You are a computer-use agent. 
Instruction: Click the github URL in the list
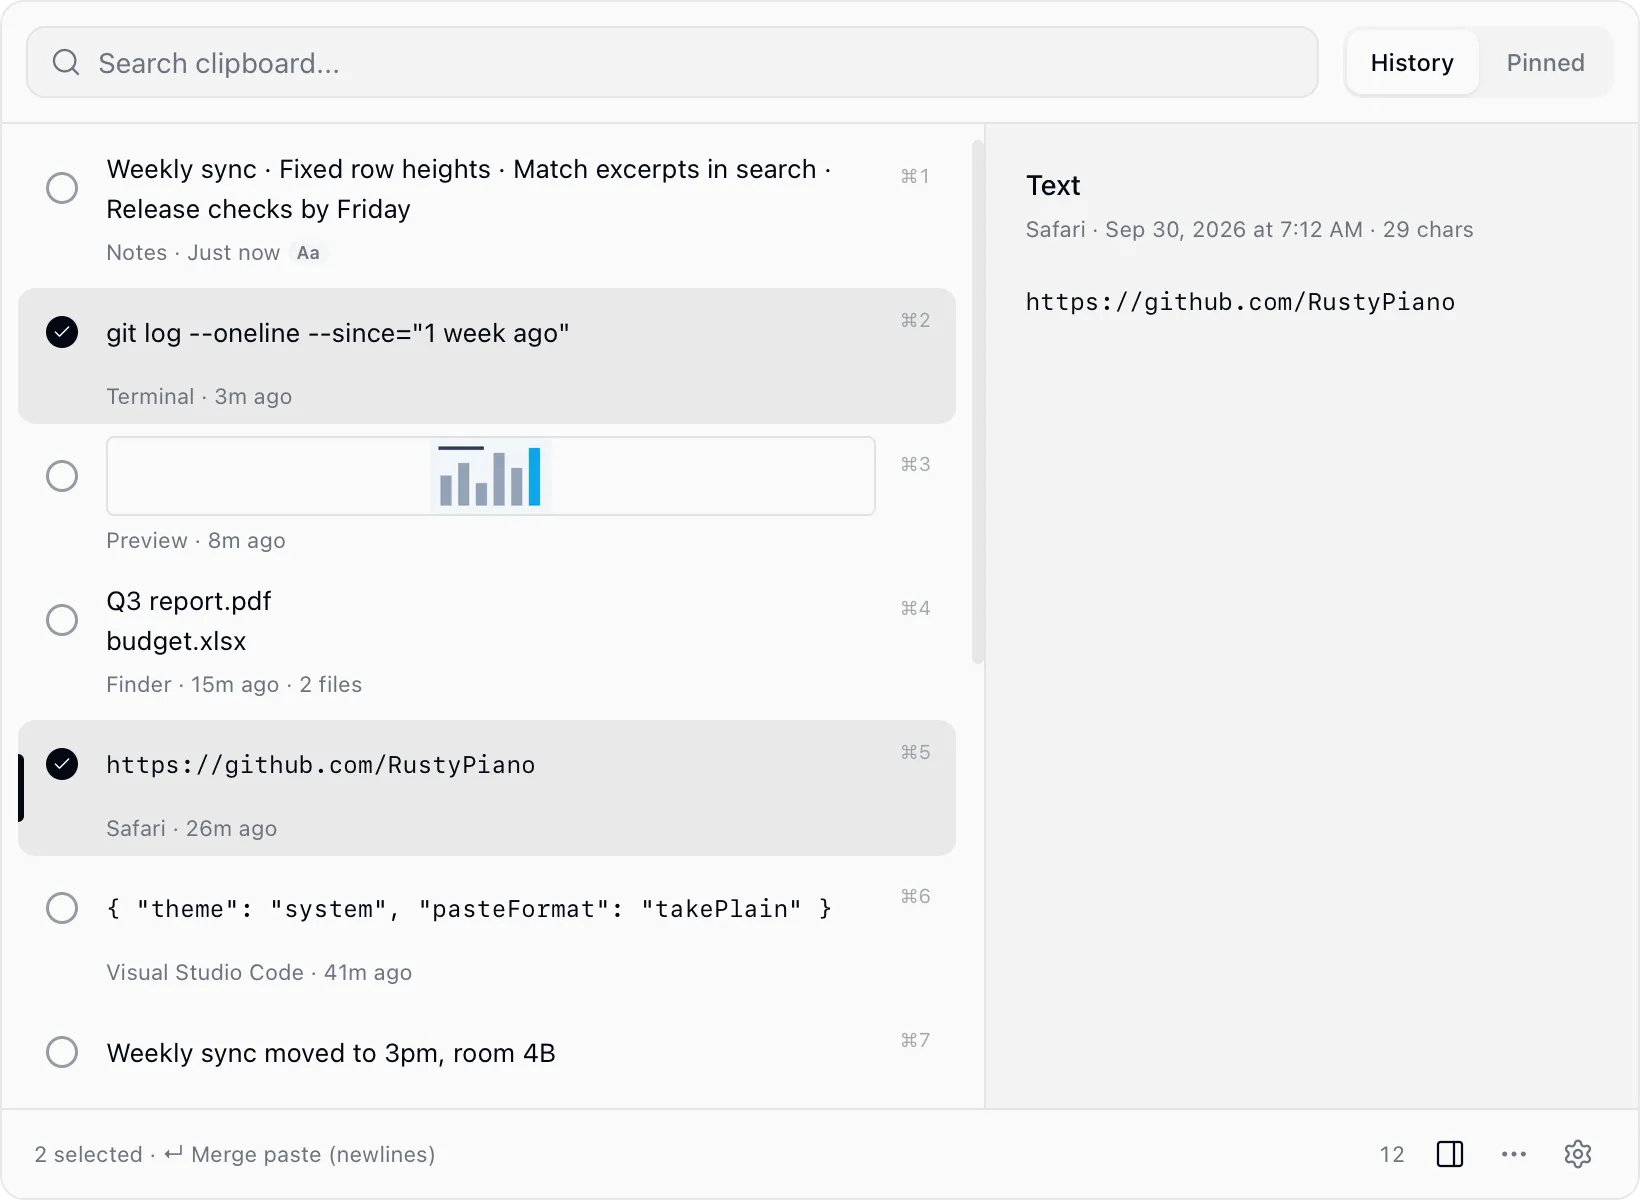click(321, 765)
